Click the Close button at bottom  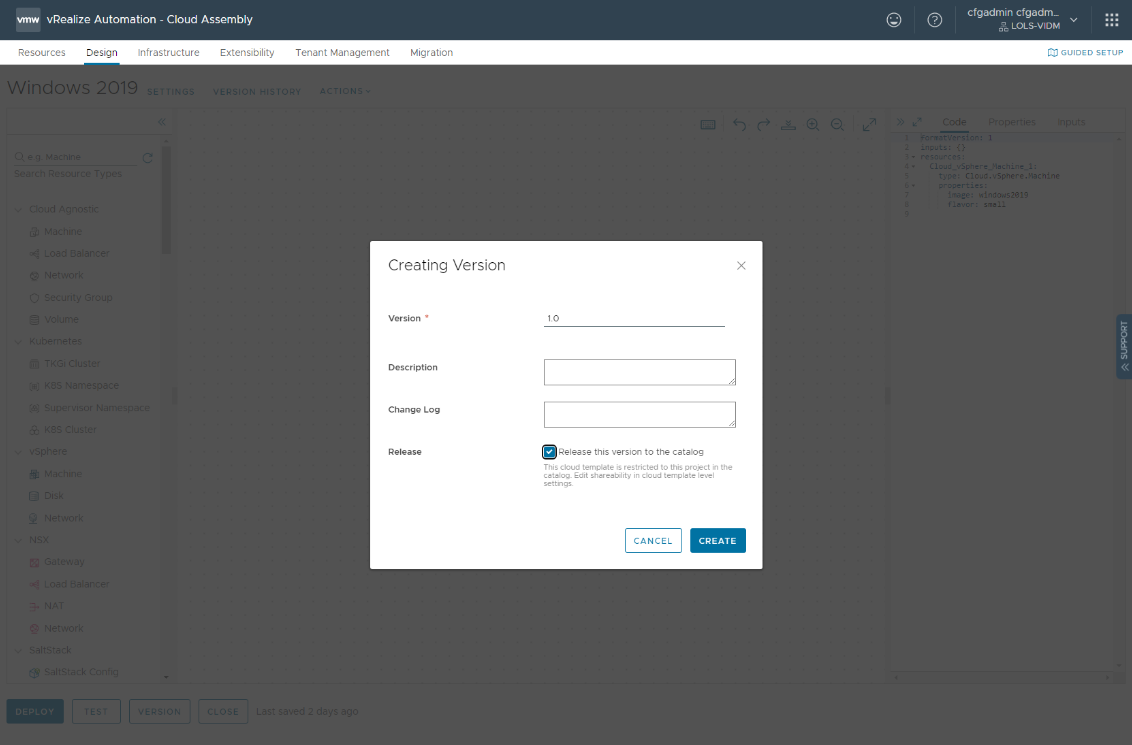coord(223,711)
